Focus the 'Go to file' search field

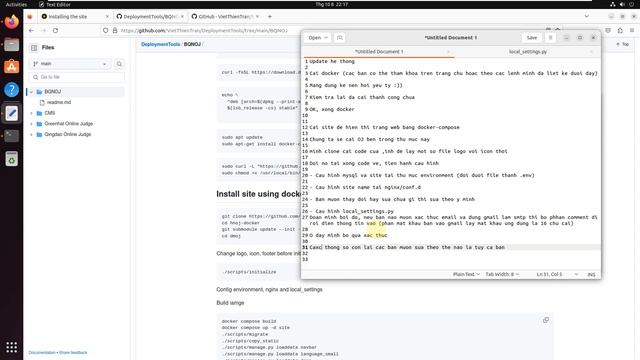coord(77,77)
